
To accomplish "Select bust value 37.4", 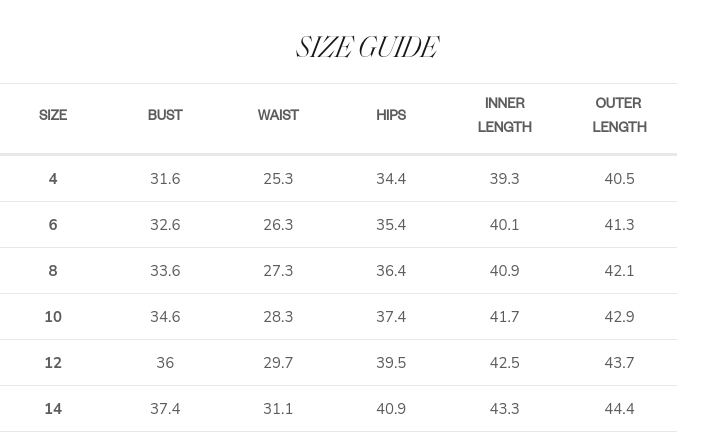I will tap(165, 409).
